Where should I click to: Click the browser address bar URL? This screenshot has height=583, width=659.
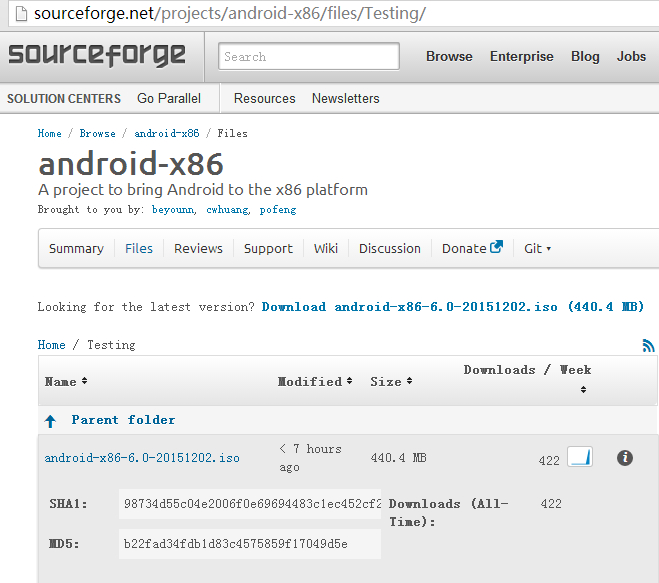230,13
